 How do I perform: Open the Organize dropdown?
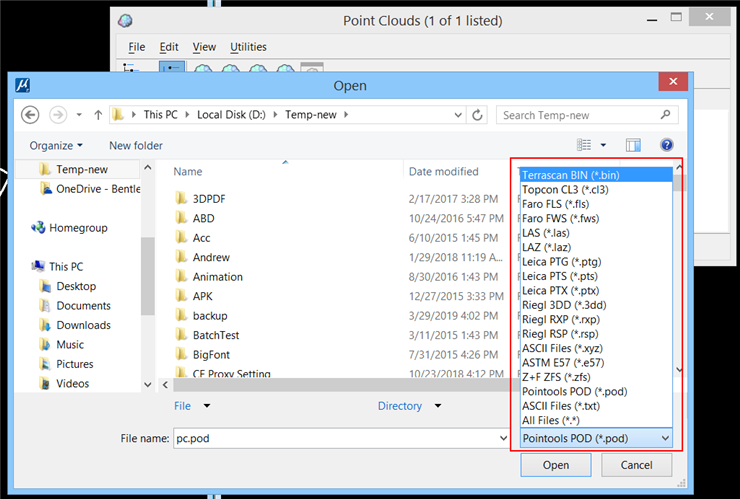[56, 145]
